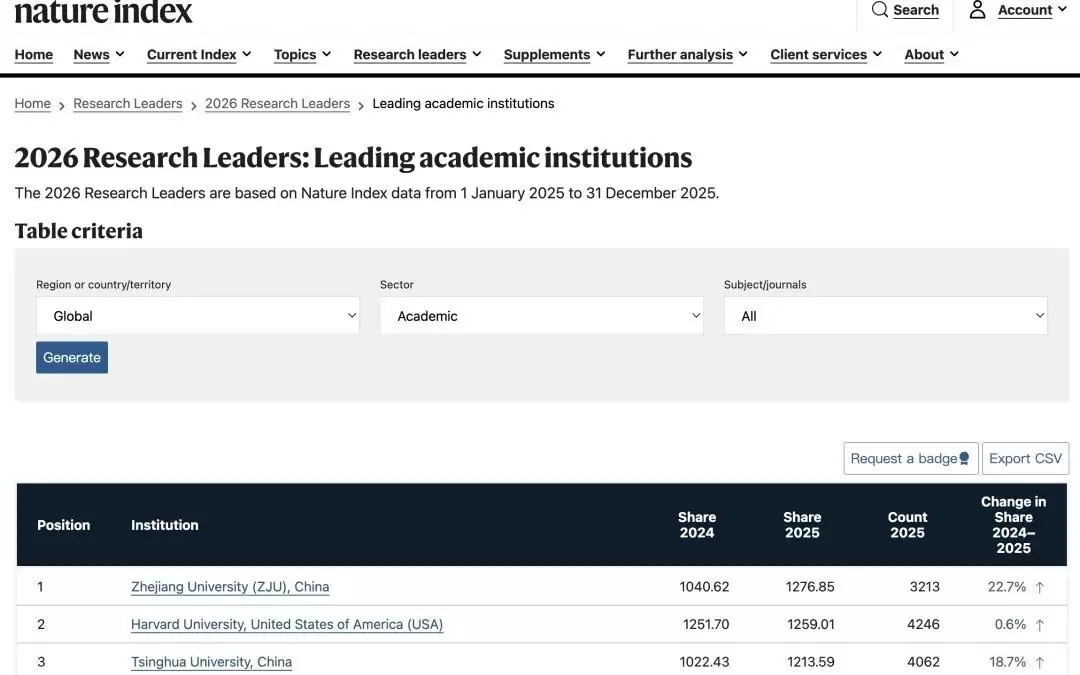The width and height of the screenshot is (1080, 675).
Task: Expand the About menu chevron
Action: (954, 54)
